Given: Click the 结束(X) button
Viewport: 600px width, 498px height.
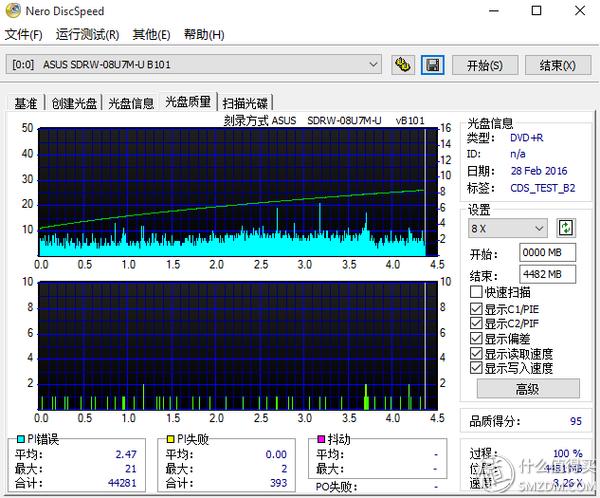Looking at the screenshot, I should [557, 65].
